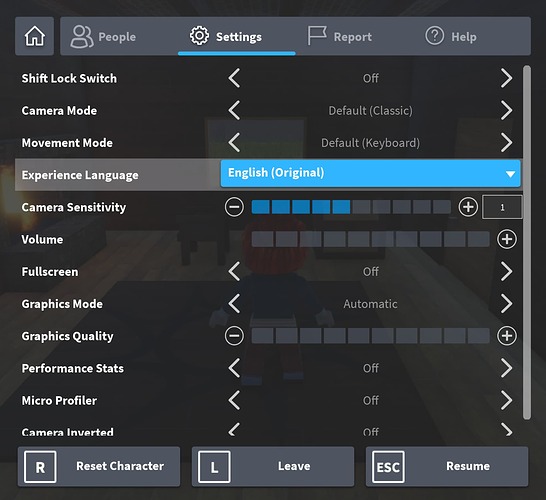The image size is (546, 500).
Task: Click the Leave button
Action: (x=273, y=467)
